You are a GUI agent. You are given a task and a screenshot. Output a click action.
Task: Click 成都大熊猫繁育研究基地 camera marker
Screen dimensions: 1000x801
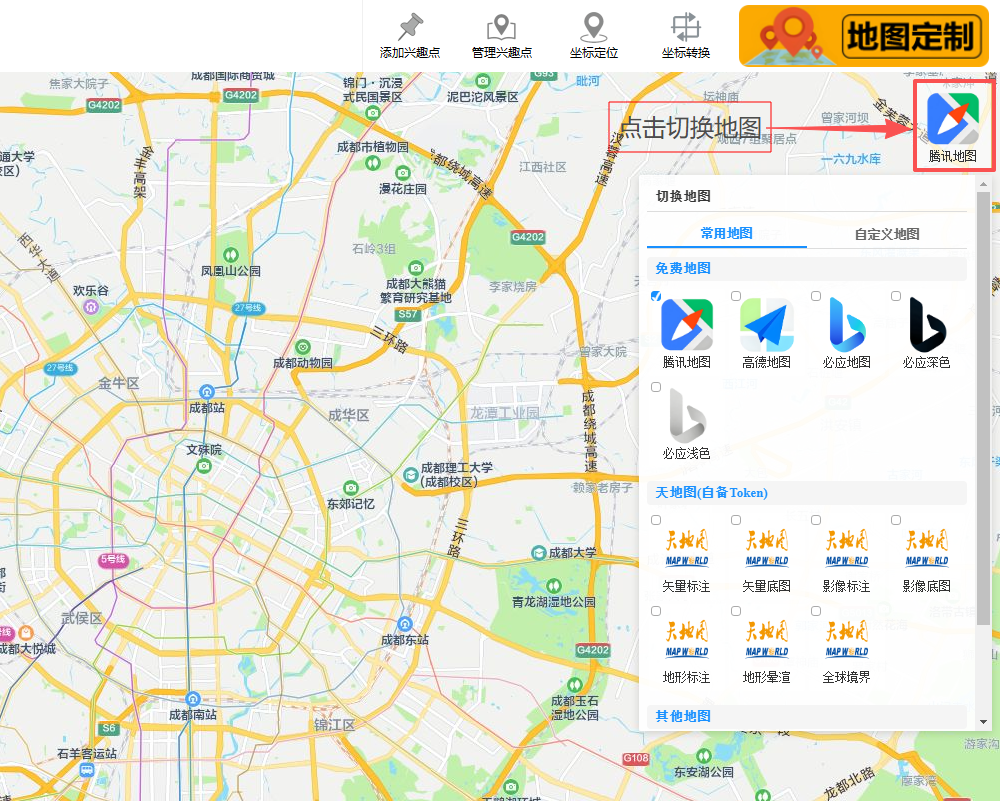coord(416,267)
